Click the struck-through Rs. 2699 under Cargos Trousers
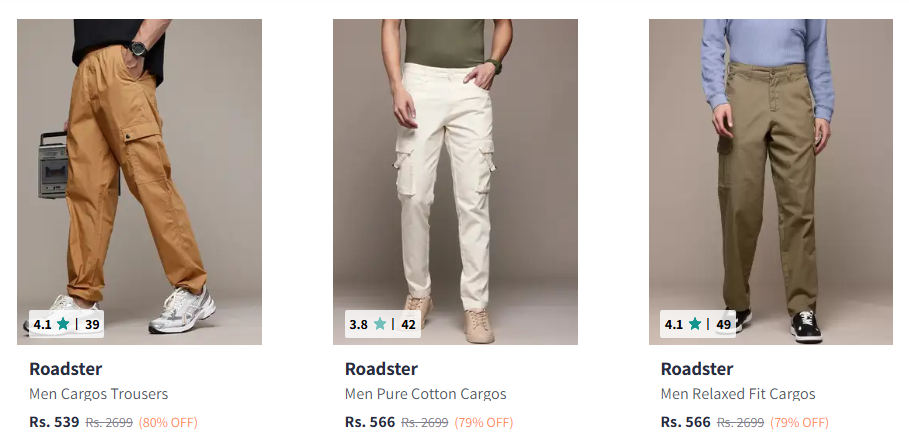 click(109, 423)
